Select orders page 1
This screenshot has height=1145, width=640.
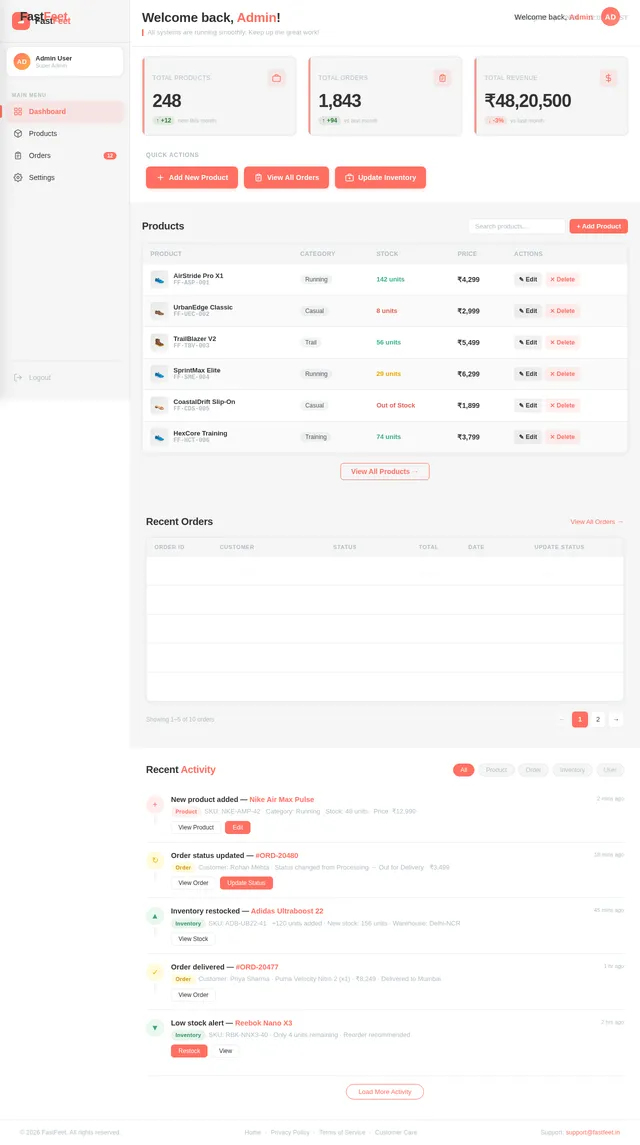point(579,719)
